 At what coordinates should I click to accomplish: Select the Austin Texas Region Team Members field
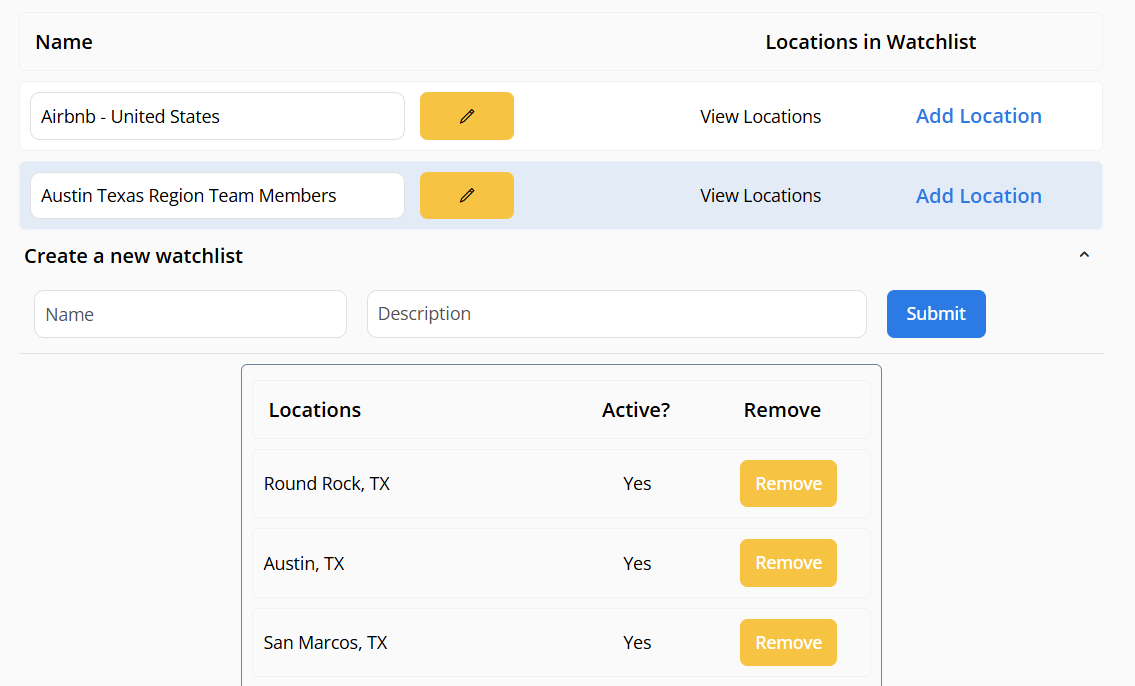[217, 196]
